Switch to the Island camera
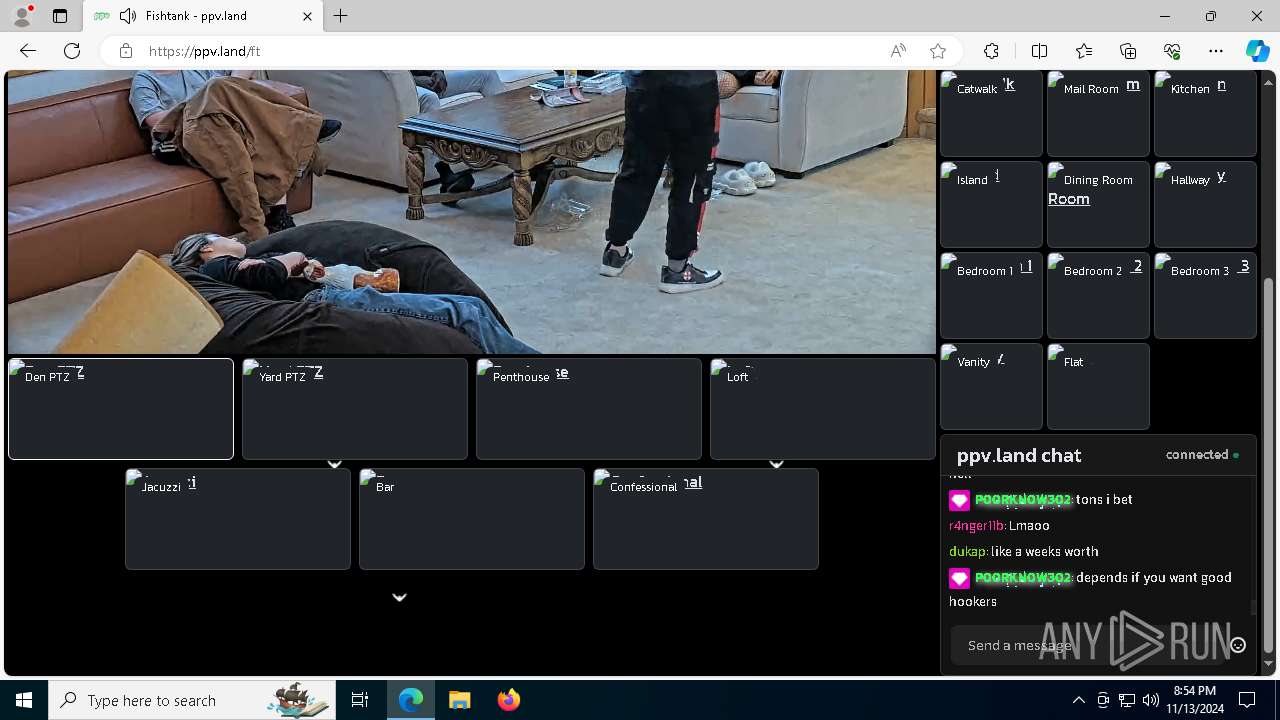Screen dimensions: 1280x720 (991, 204)
